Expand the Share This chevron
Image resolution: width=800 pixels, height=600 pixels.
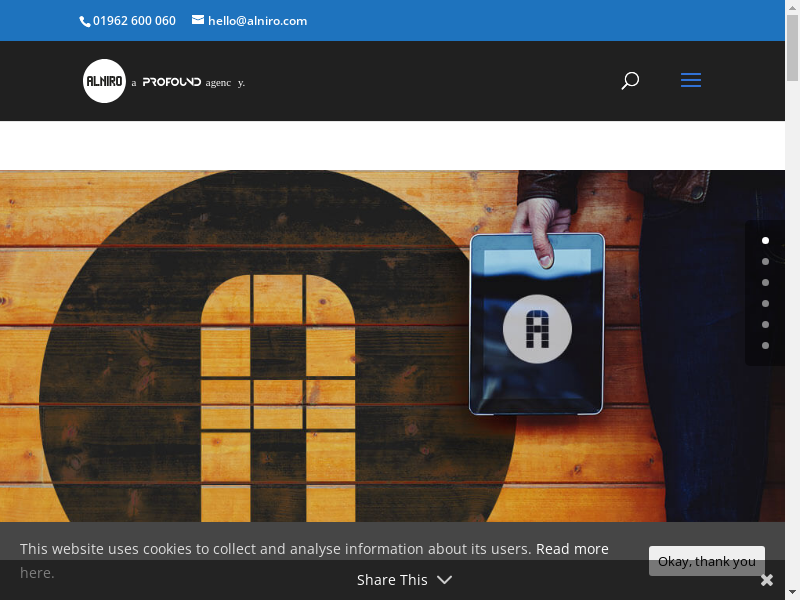[444, 580]
